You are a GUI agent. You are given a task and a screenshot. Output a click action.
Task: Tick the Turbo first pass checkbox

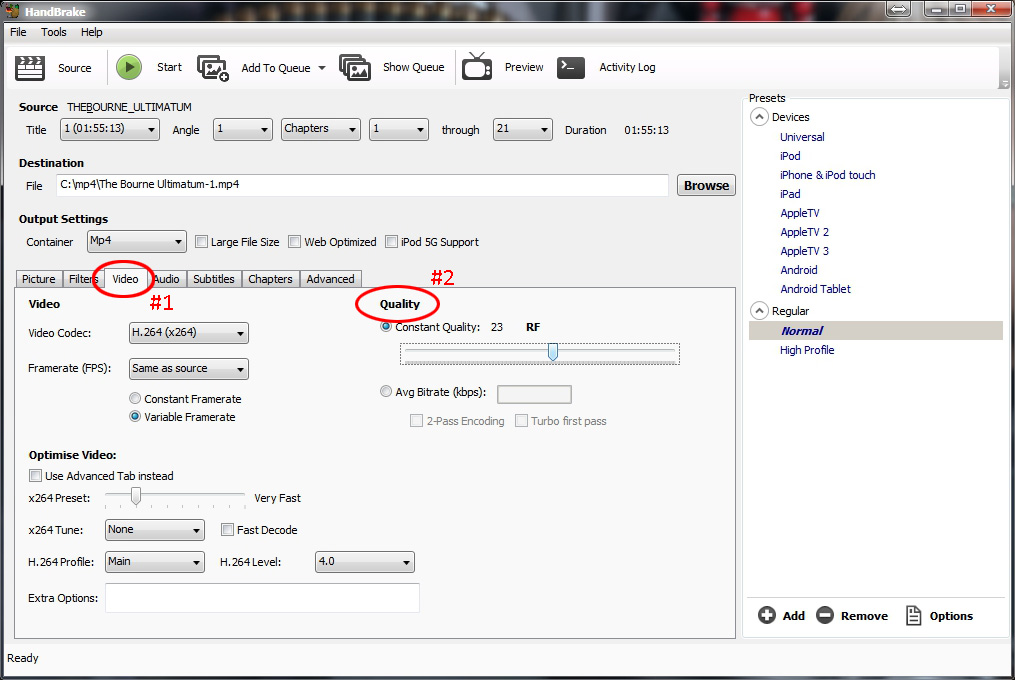point(521,421)
